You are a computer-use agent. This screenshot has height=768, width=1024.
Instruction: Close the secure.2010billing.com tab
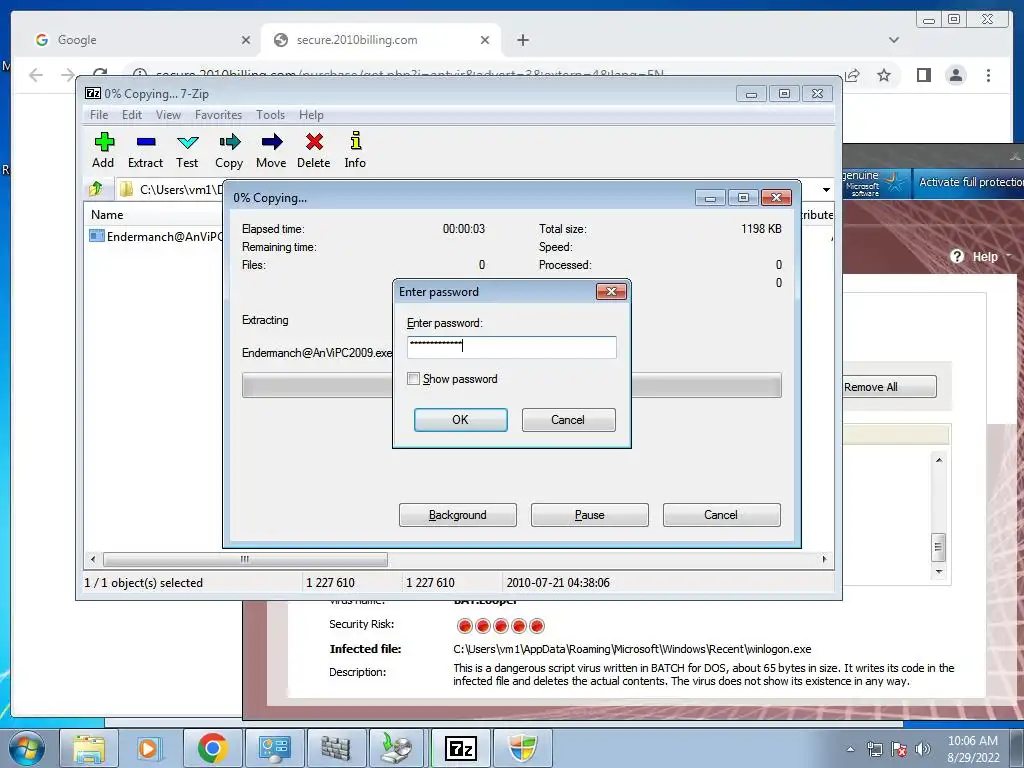[485, 40]
